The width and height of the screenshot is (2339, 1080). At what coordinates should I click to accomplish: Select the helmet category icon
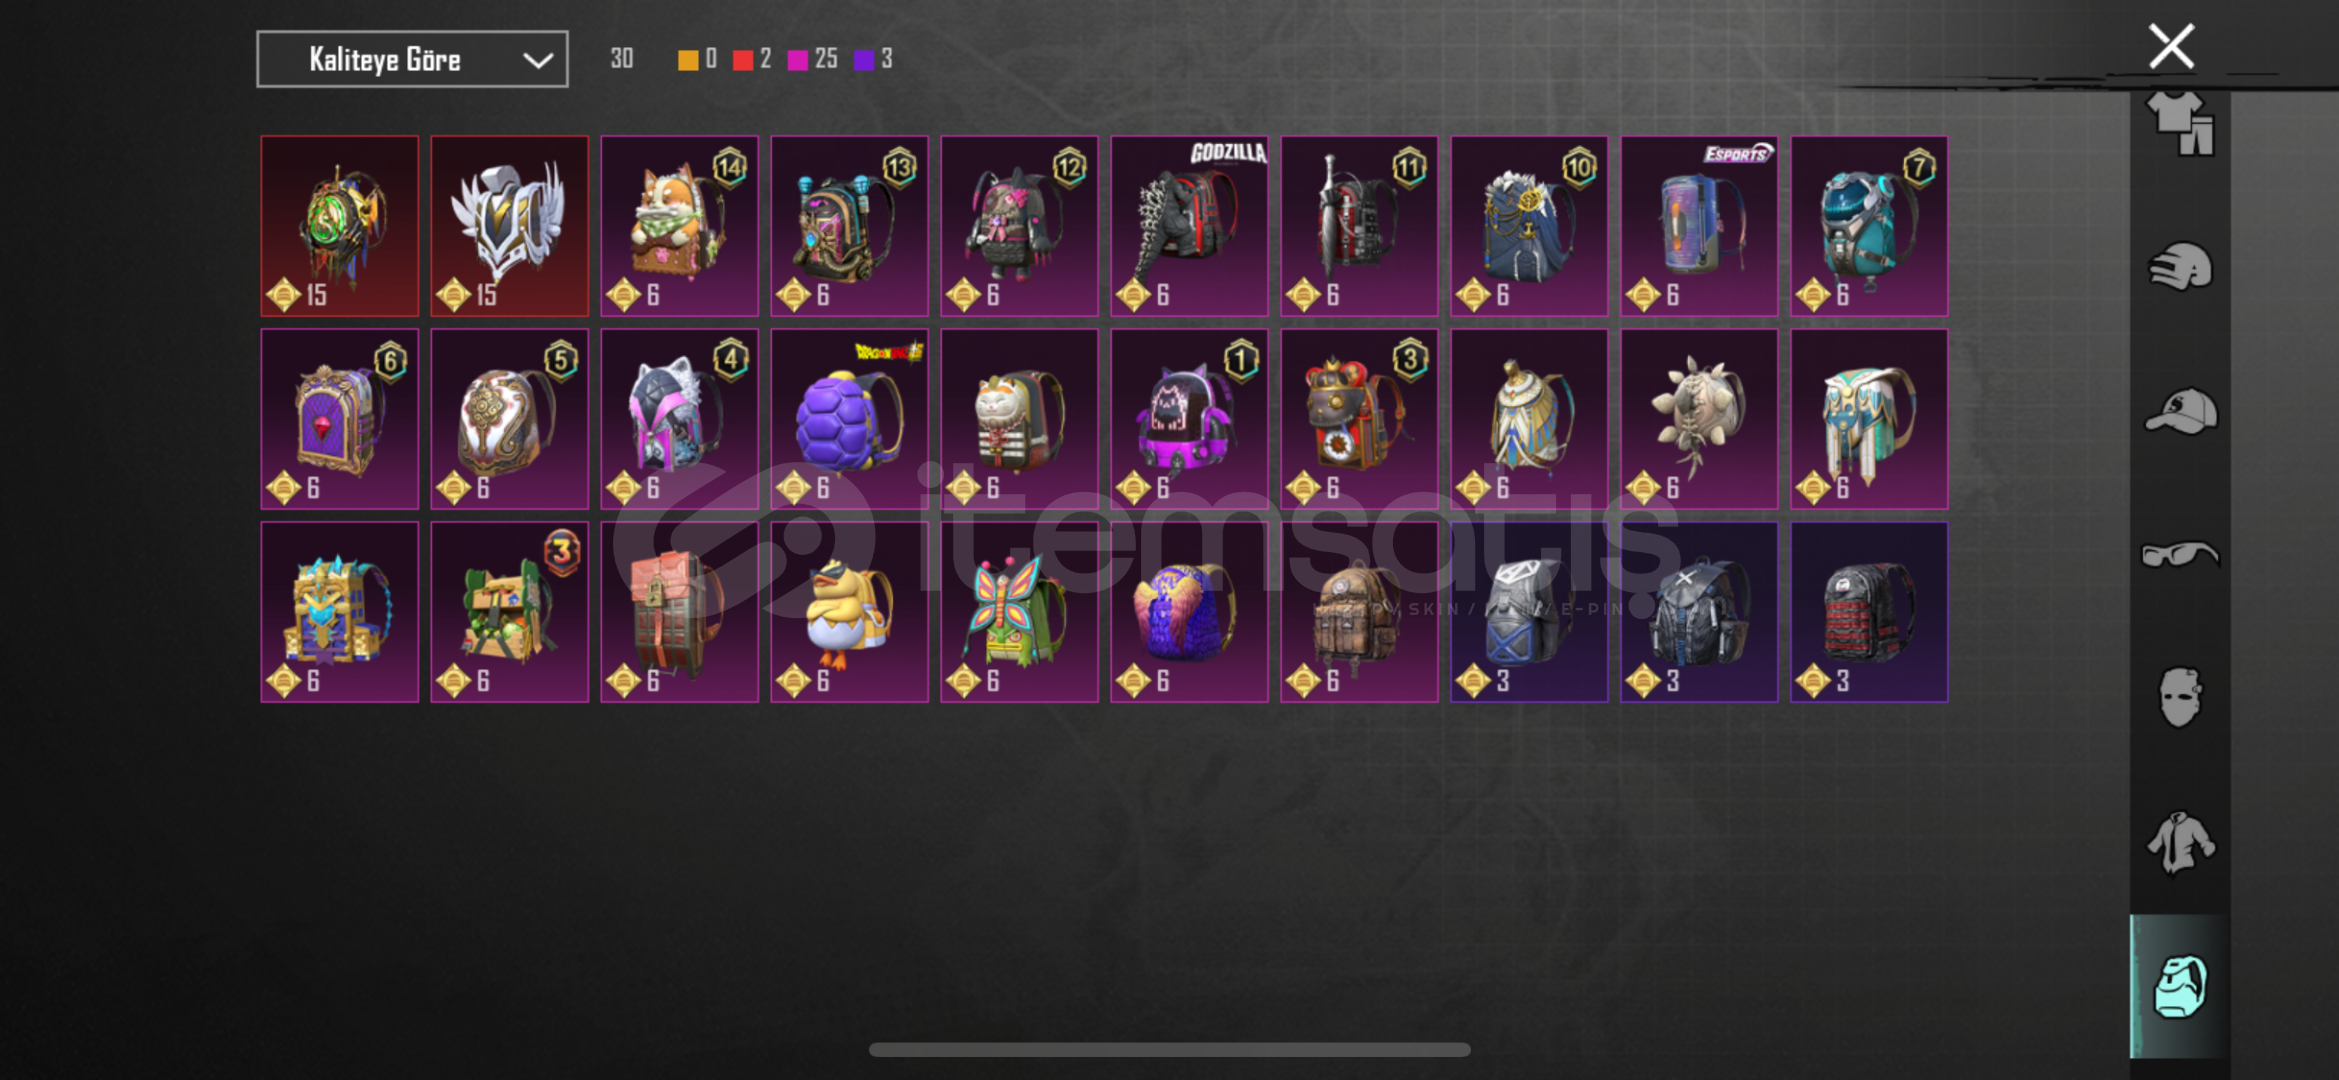pos(2181,266)
